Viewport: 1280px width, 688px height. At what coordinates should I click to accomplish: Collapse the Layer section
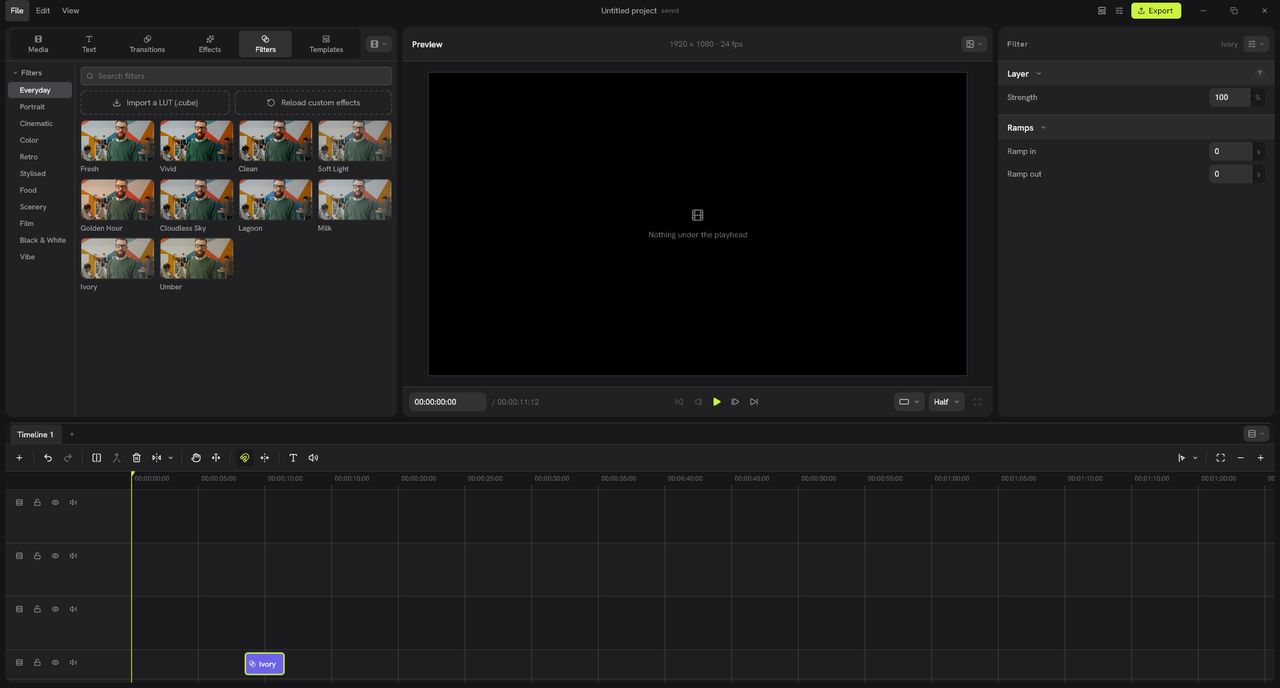tap(1038, 74)
